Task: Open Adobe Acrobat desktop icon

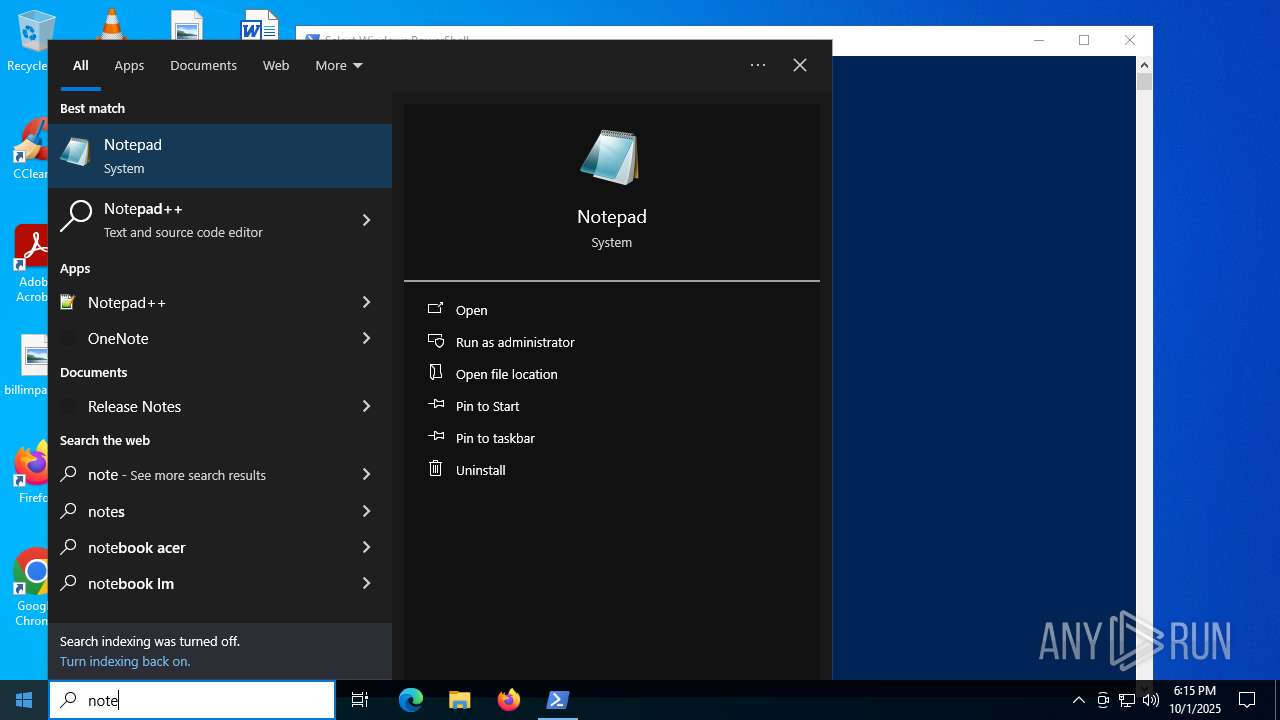Action: pos(32,264)
